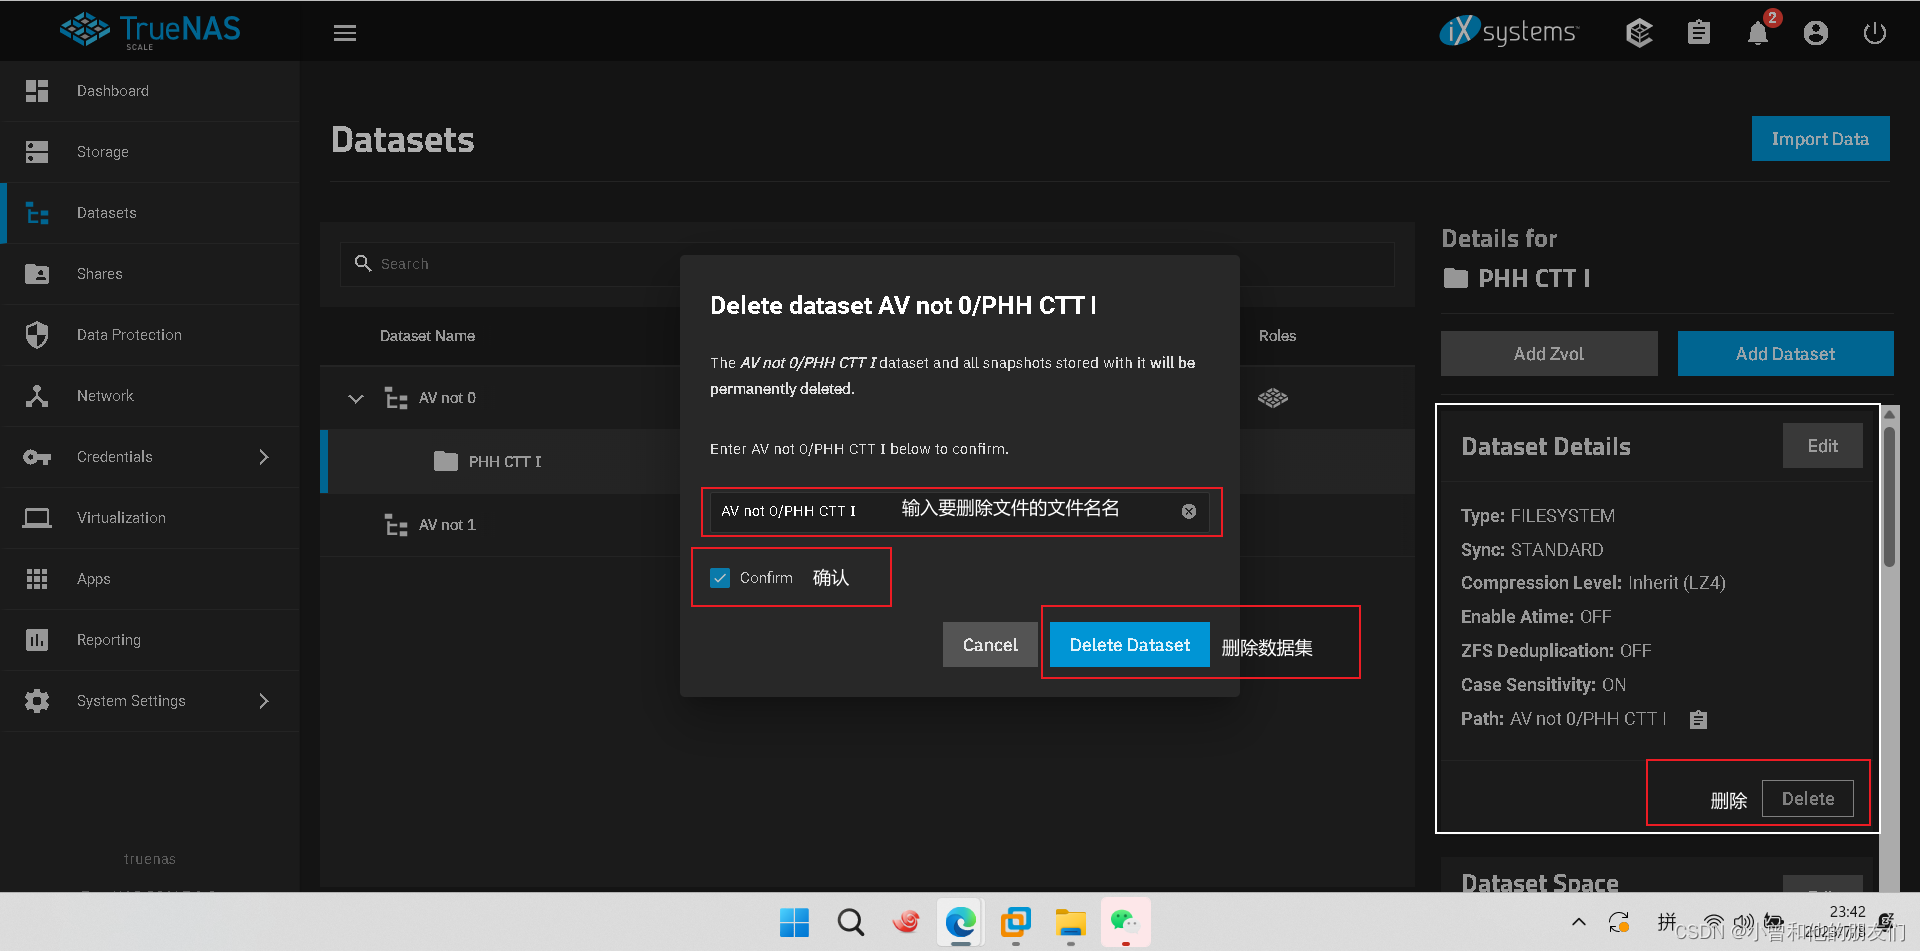This screenshot has height=951, width=1920.
Task: Click Edit in Dataset Details
Action: pyautogui.click(x=1822, y=445)
